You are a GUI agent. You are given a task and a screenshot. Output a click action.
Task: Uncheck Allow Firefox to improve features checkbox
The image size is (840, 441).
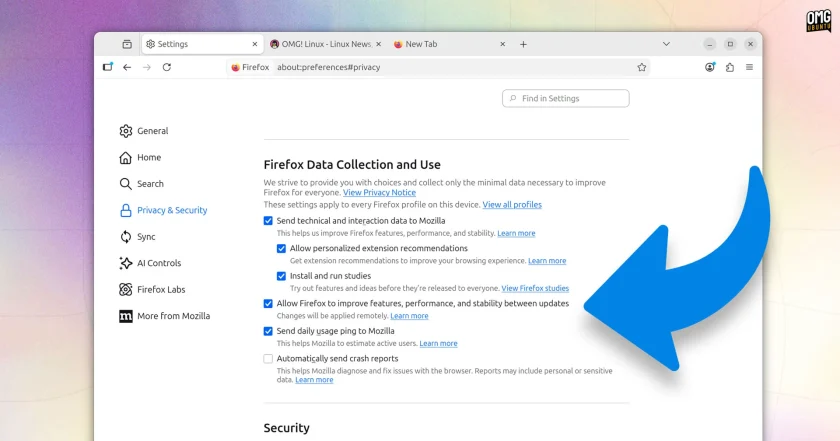pyautogui.click(x=268, y=304)
